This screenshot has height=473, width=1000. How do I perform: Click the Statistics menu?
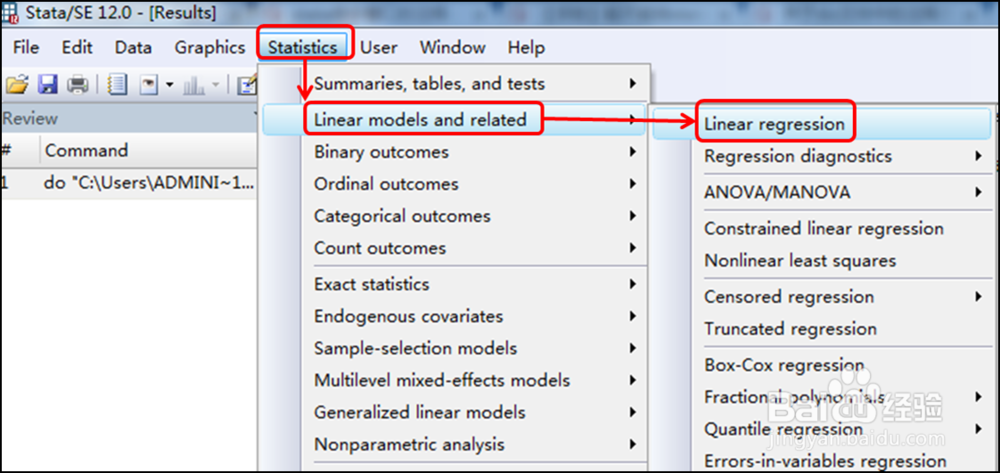tap(303, 47)
